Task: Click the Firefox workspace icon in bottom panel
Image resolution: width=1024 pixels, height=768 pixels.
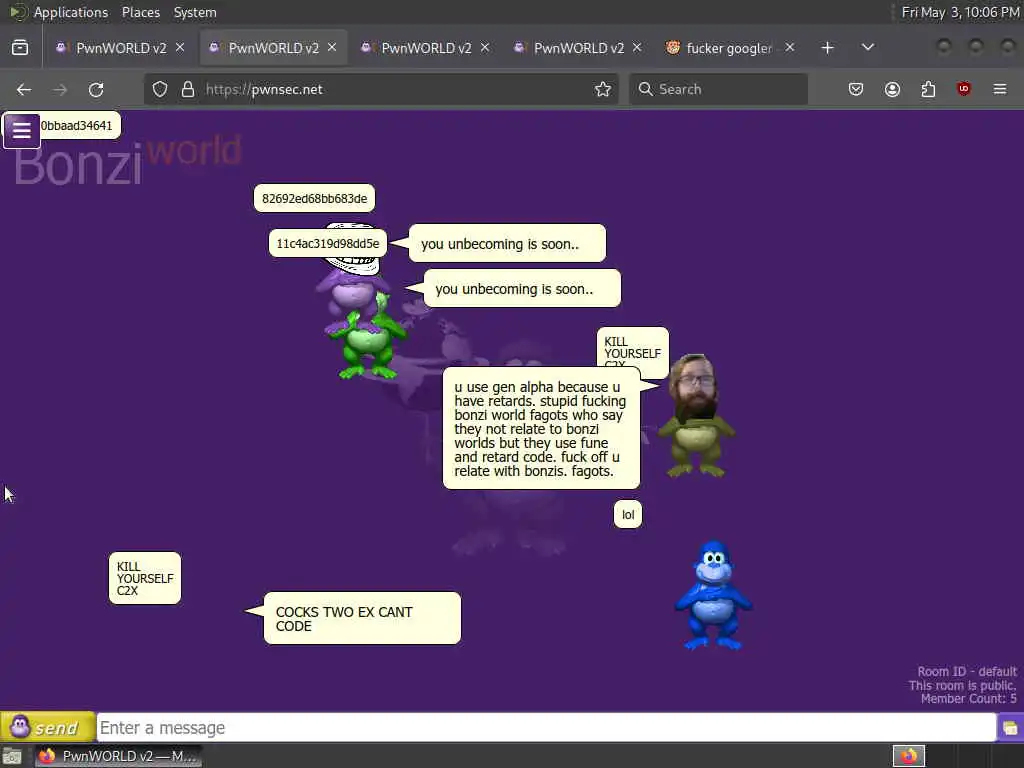Action: (x=909, y=756)
